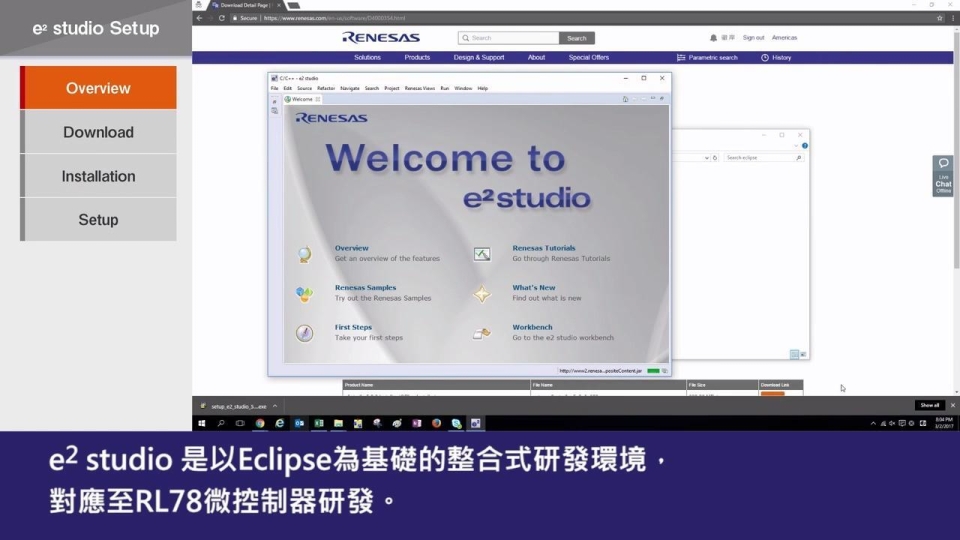Open the First Steps link
960x540 pixels.
tap(353, 327)
